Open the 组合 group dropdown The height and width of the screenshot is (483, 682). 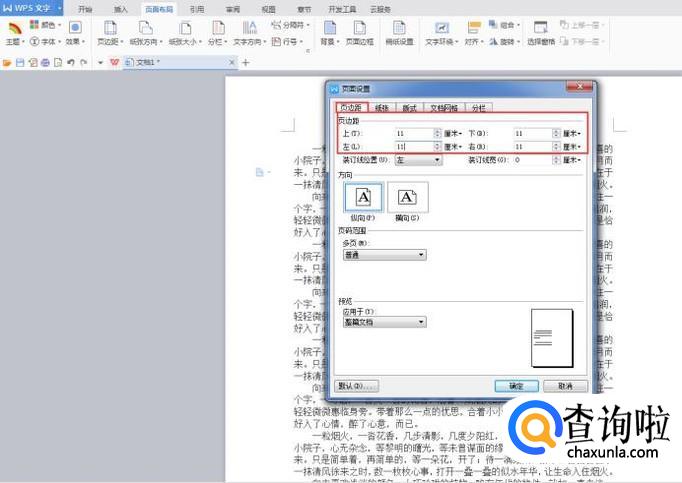tap(505, 25)
